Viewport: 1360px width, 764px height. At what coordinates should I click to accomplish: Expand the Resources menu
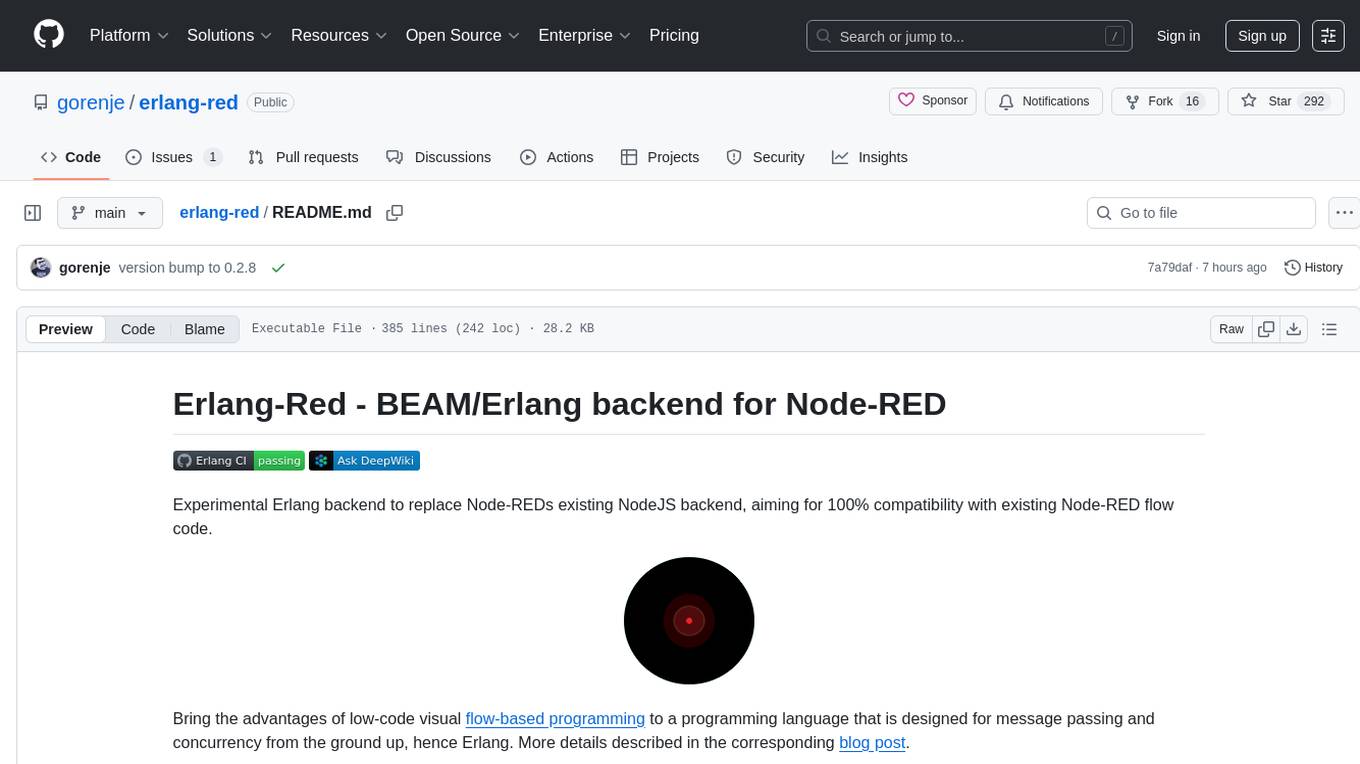(339, 35)
